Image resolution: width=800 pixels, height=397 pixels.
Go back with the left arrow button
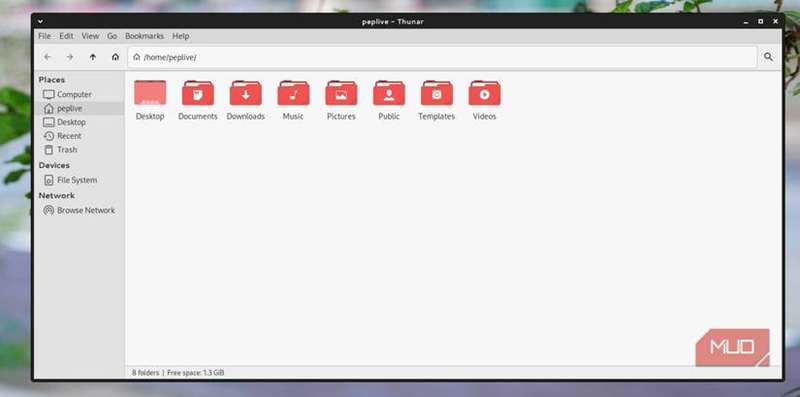pyautogui.click(x=47, y=57)
